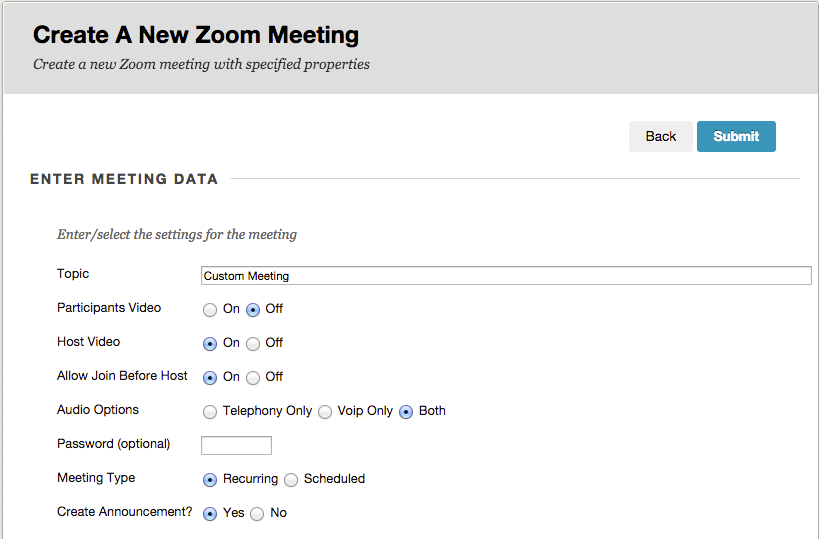
Task: Select Both for Audio Options
Action: (x=406, y=412)
